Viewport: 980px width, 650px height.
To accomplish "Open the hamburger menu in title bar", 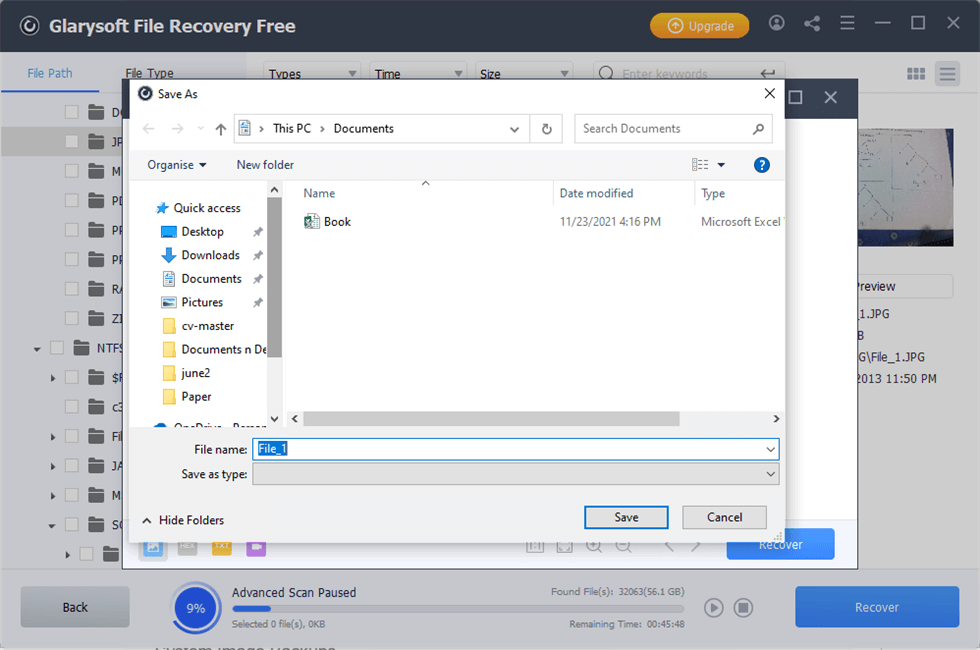I will coord(847,24).
